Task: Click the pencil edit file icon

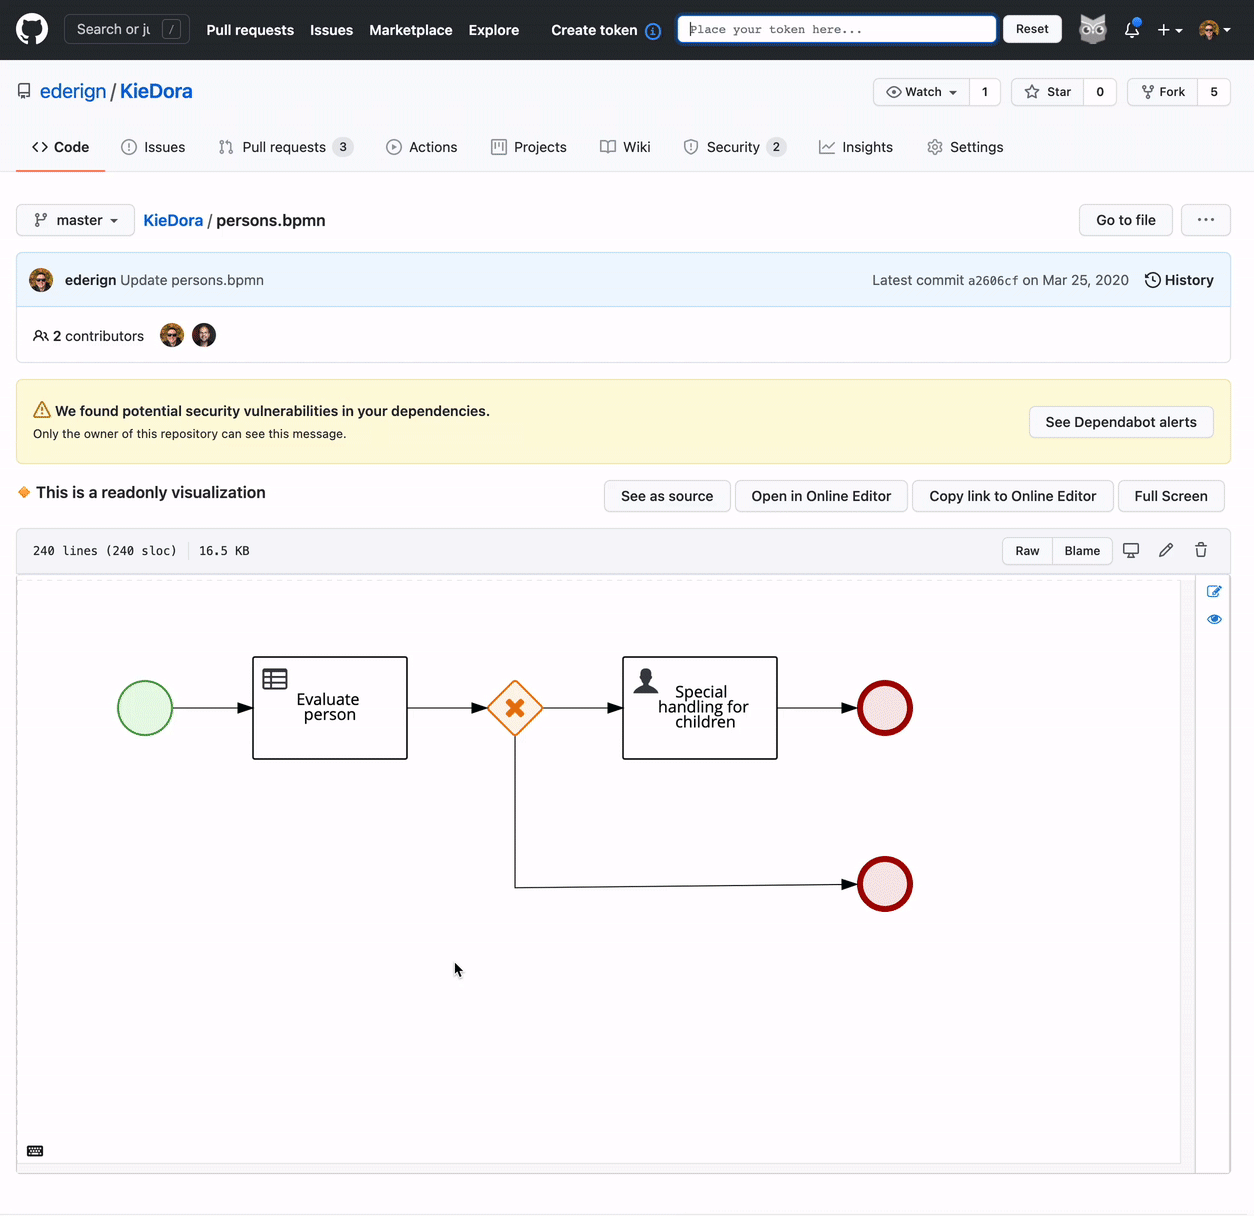Action: (x=1166, y=550)
